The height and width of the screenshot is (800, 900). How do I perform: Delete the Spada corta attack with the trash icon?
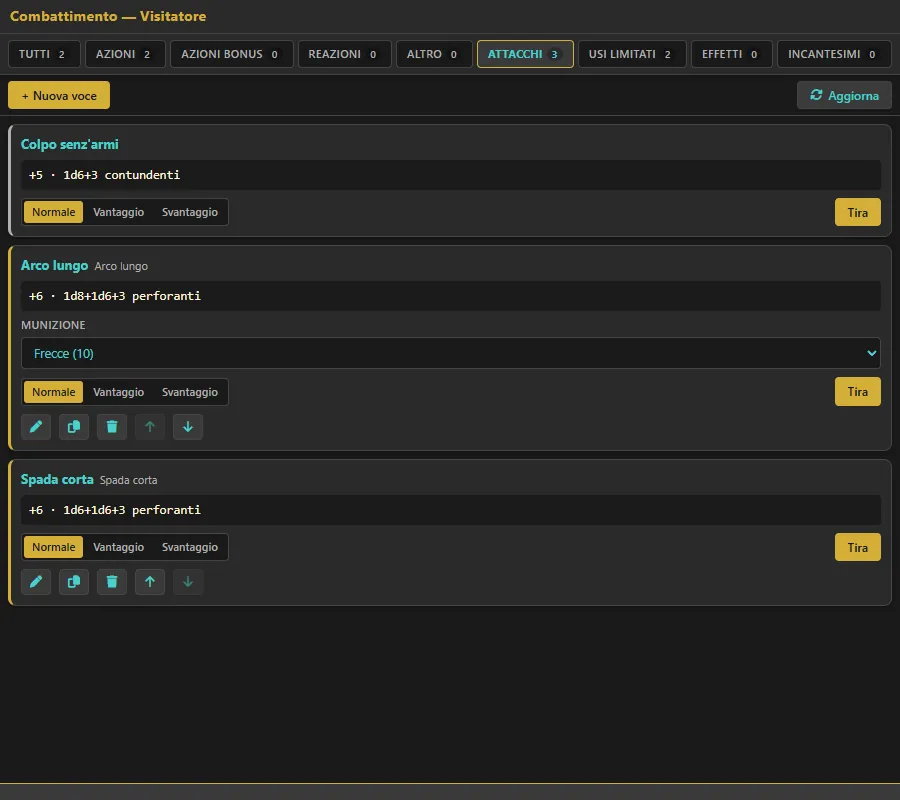coord(111,582)
